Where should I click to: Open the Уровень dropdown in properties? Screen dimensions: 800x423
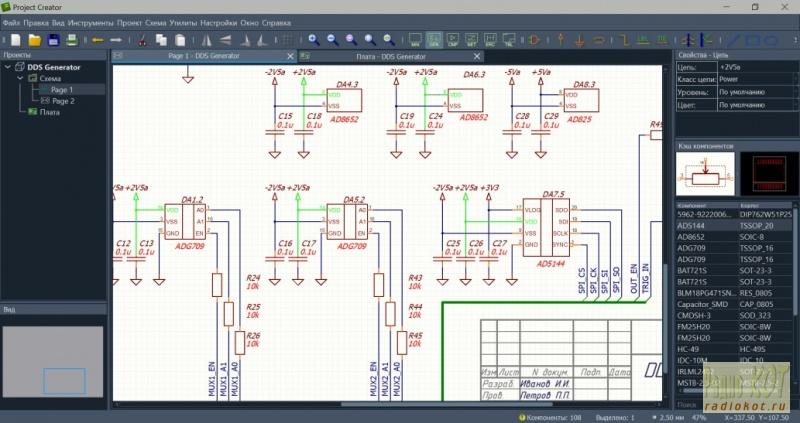point(756,91)
